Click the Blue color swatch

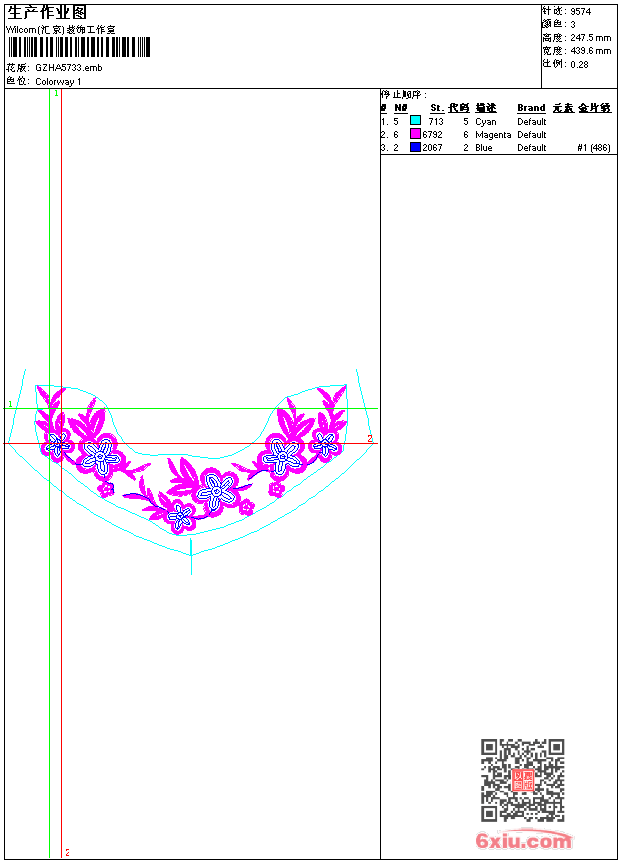click(x=415, y=147)
